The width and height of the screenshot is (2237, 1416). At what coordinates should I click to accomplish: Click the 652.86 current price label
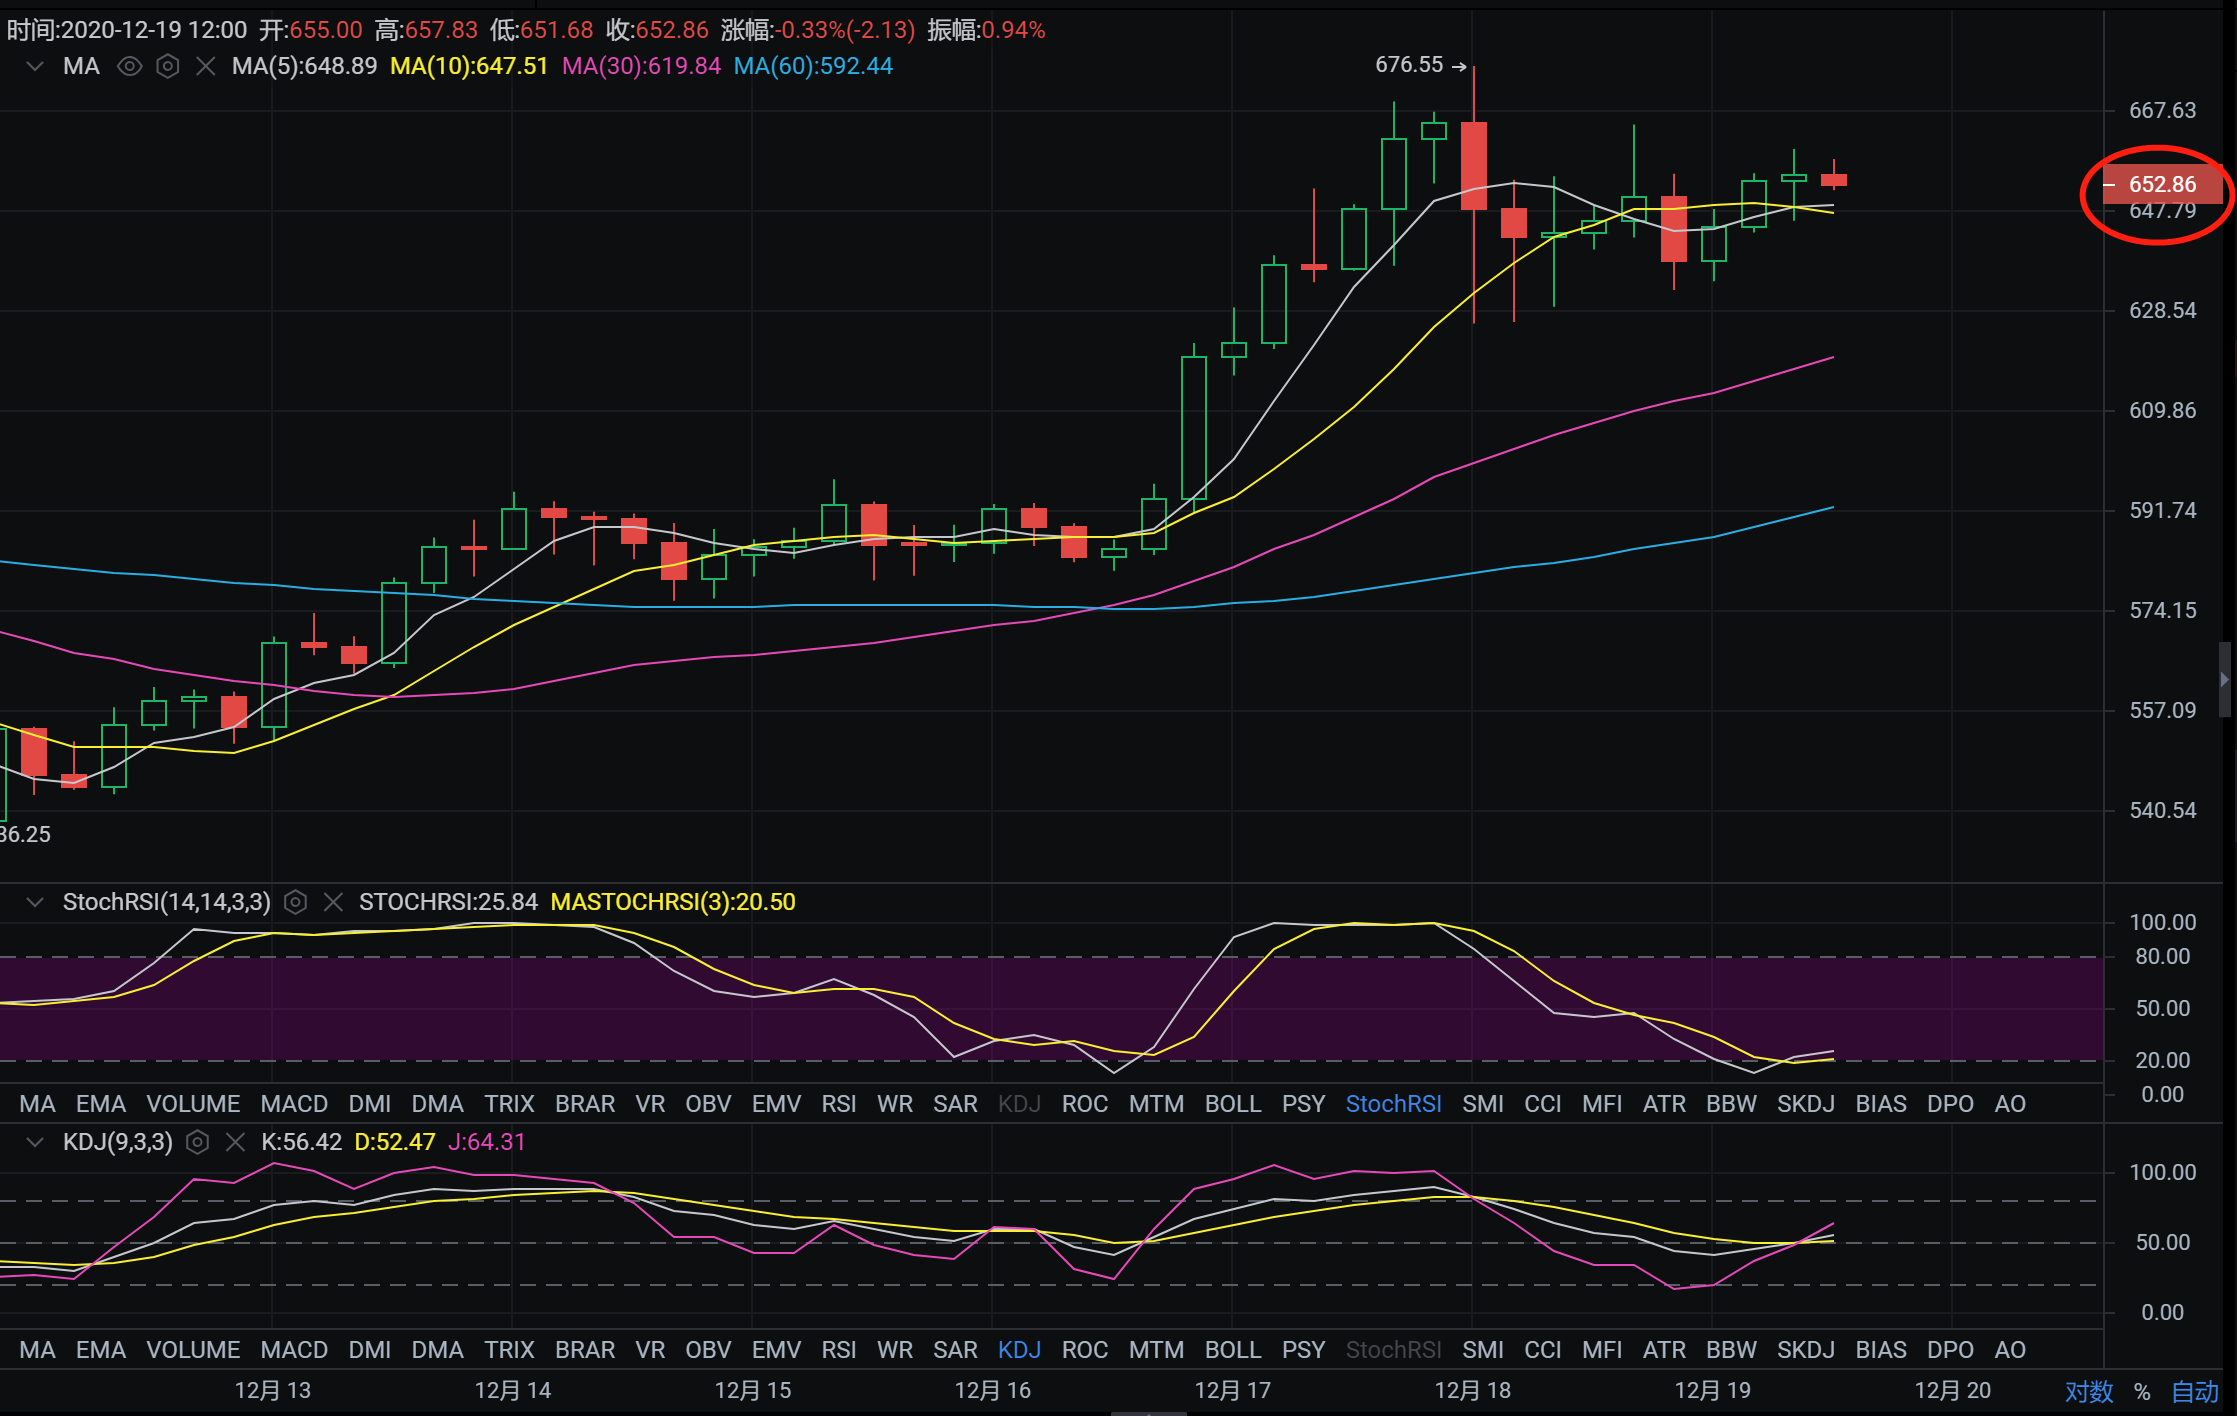2162,184
